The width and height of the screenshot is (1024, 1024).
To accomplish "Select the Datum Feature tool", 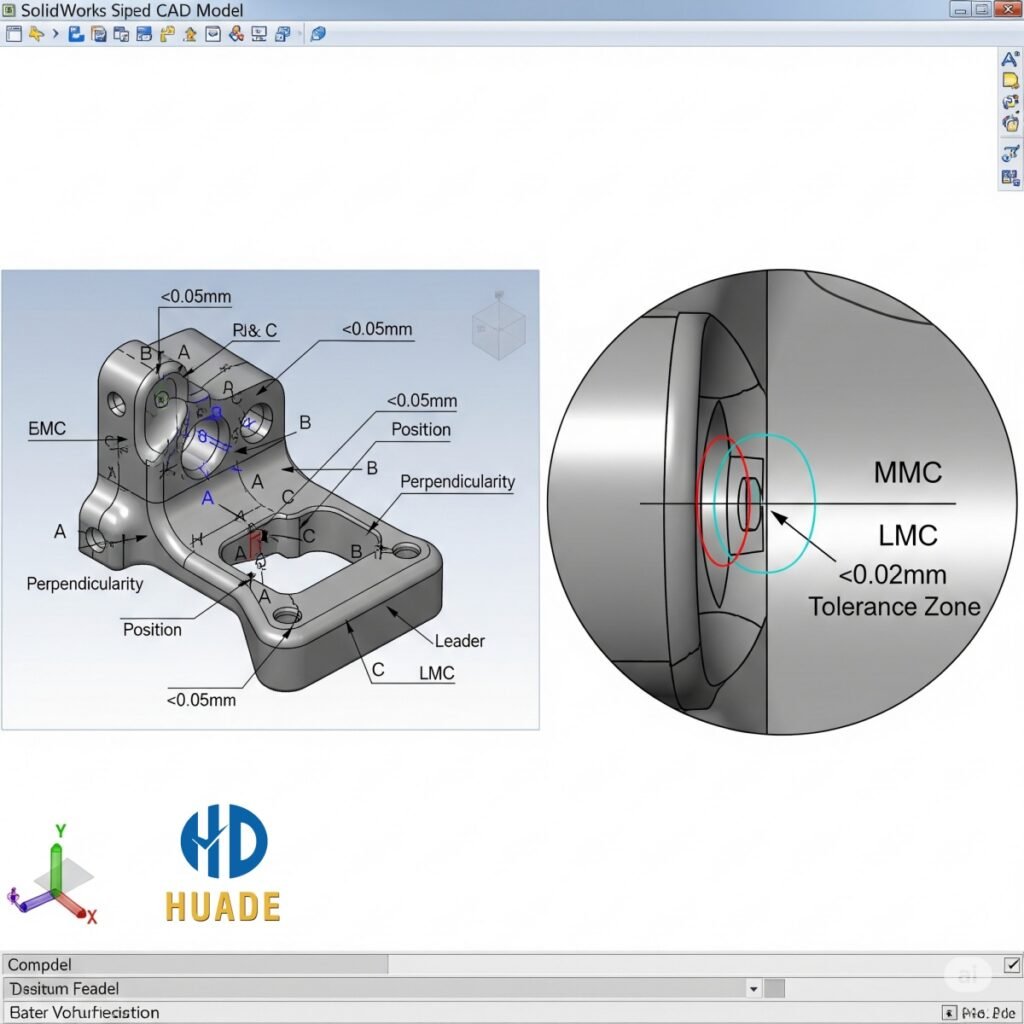I will point(1008,124).
